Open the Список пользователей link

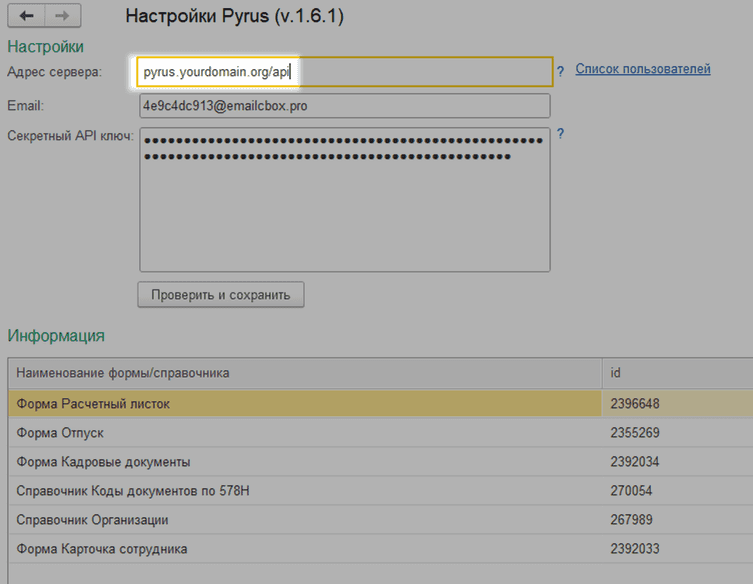pyautogui.click(x=643, y=69)
